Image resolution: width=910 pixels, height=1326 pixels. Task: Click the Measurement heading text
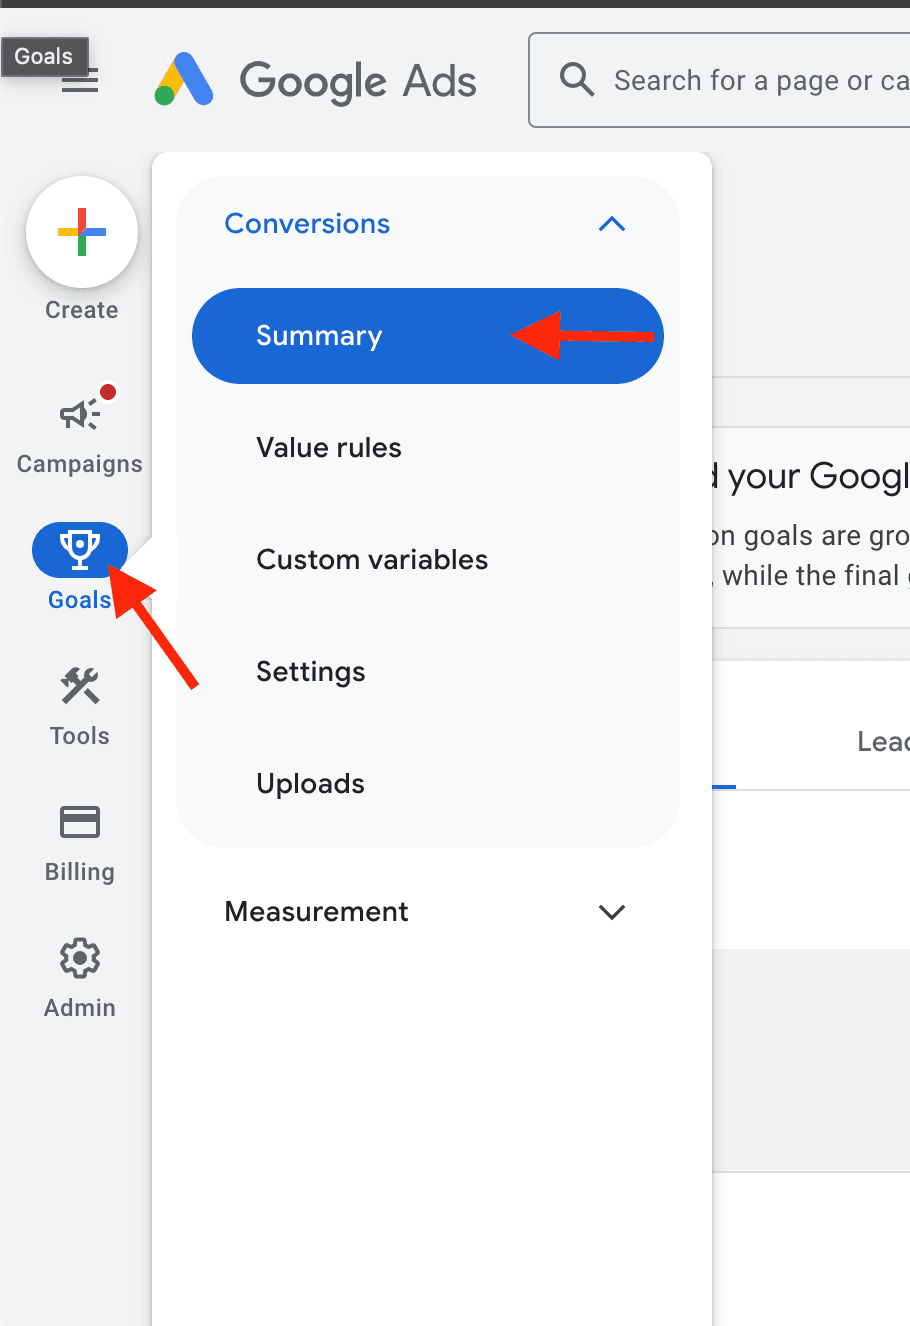click(x=316, y=912)
